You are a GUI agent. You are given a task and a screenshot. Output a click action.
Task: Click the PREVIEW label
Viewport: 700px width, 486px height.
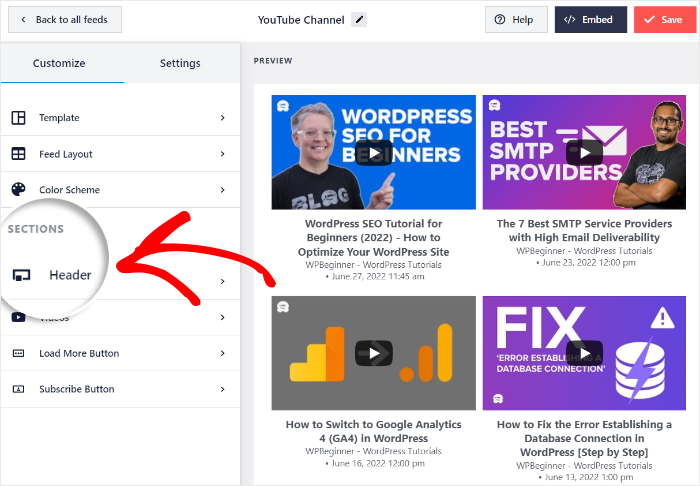(x=273, y=61)
